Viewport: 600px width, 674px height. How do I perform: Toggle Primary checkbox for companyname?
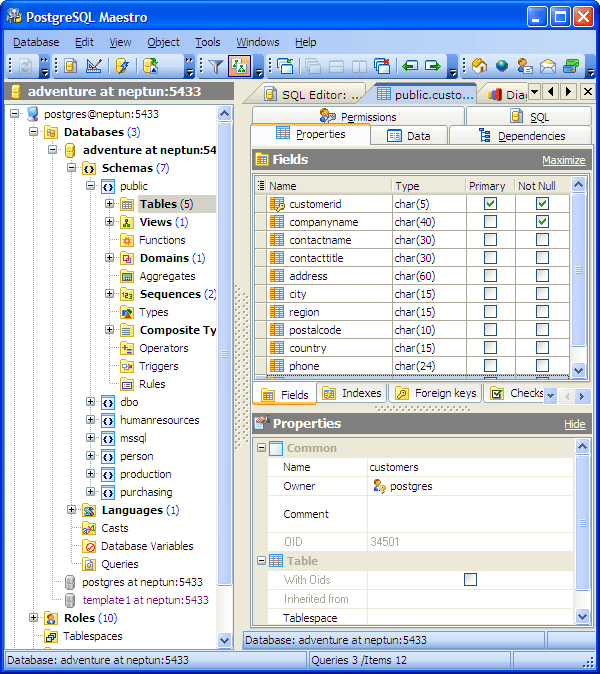coord(490,222)
